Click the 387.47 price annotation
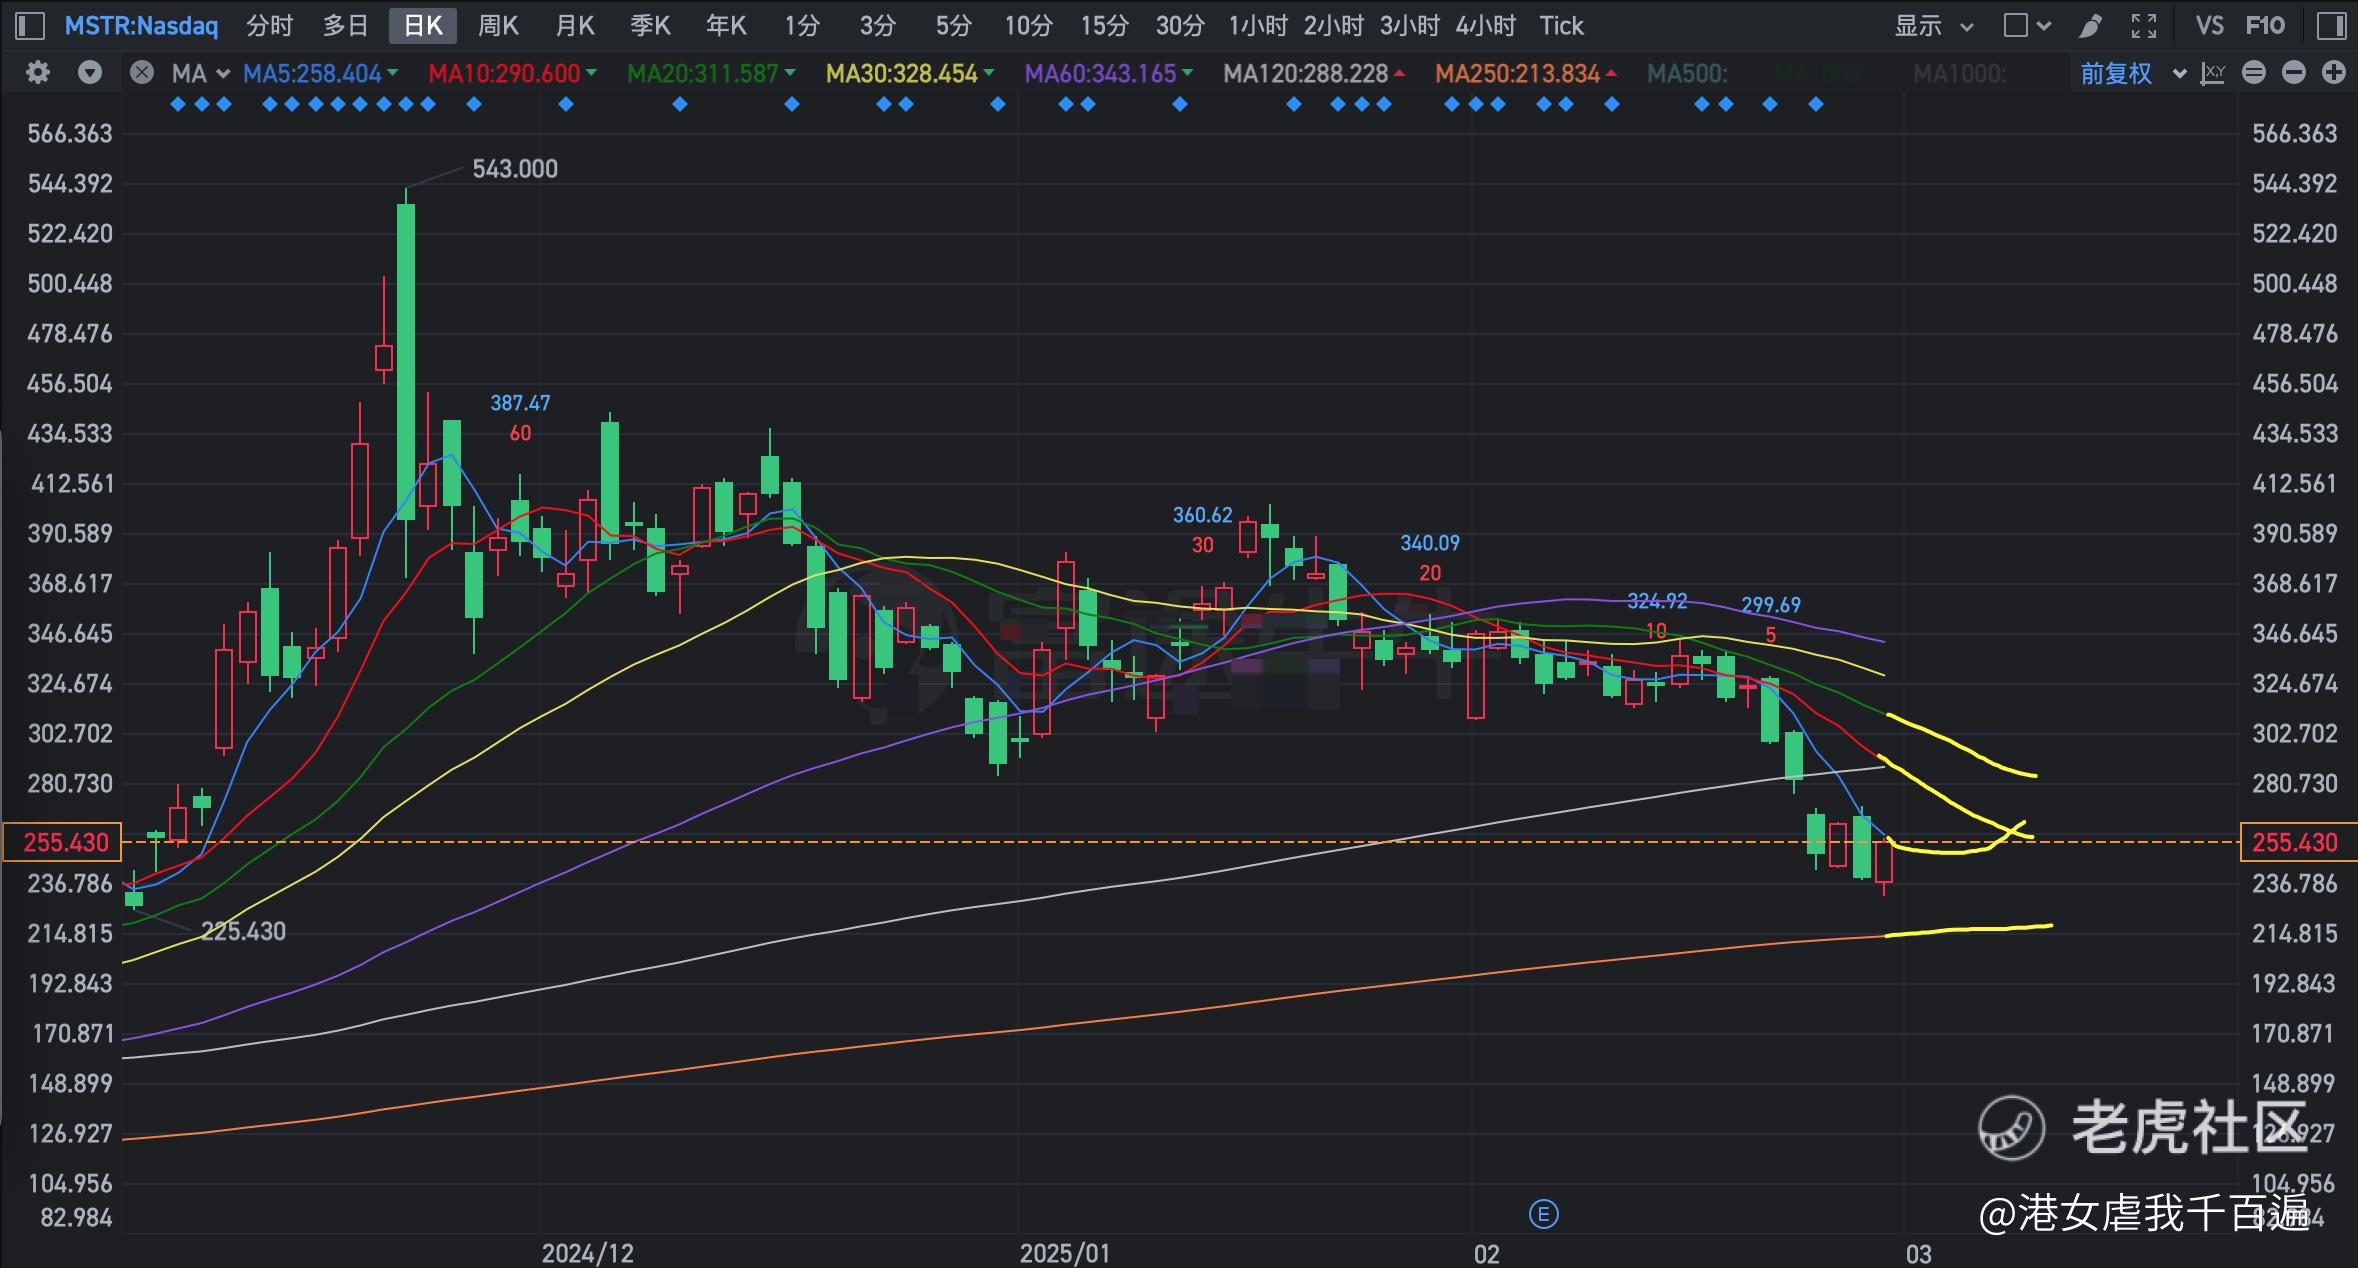 point(520,403)
